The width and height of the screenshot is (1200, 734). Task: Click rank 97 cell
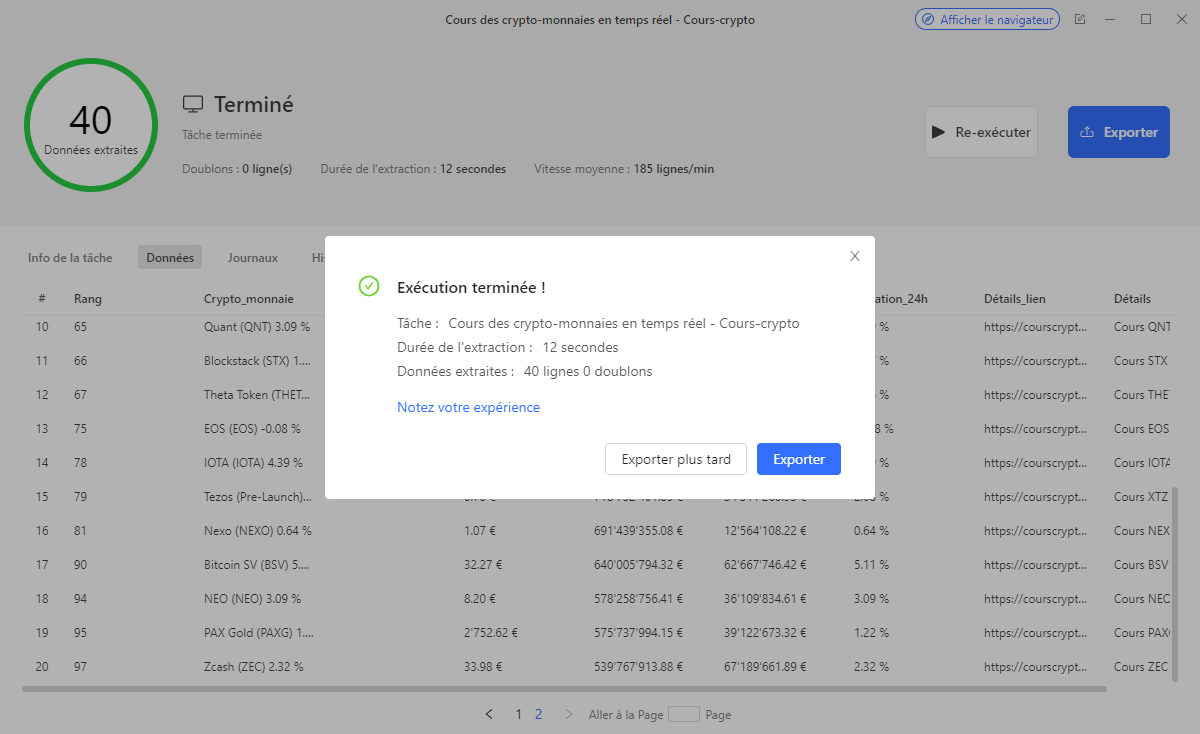pyautogui.click(x=80, y=667)
